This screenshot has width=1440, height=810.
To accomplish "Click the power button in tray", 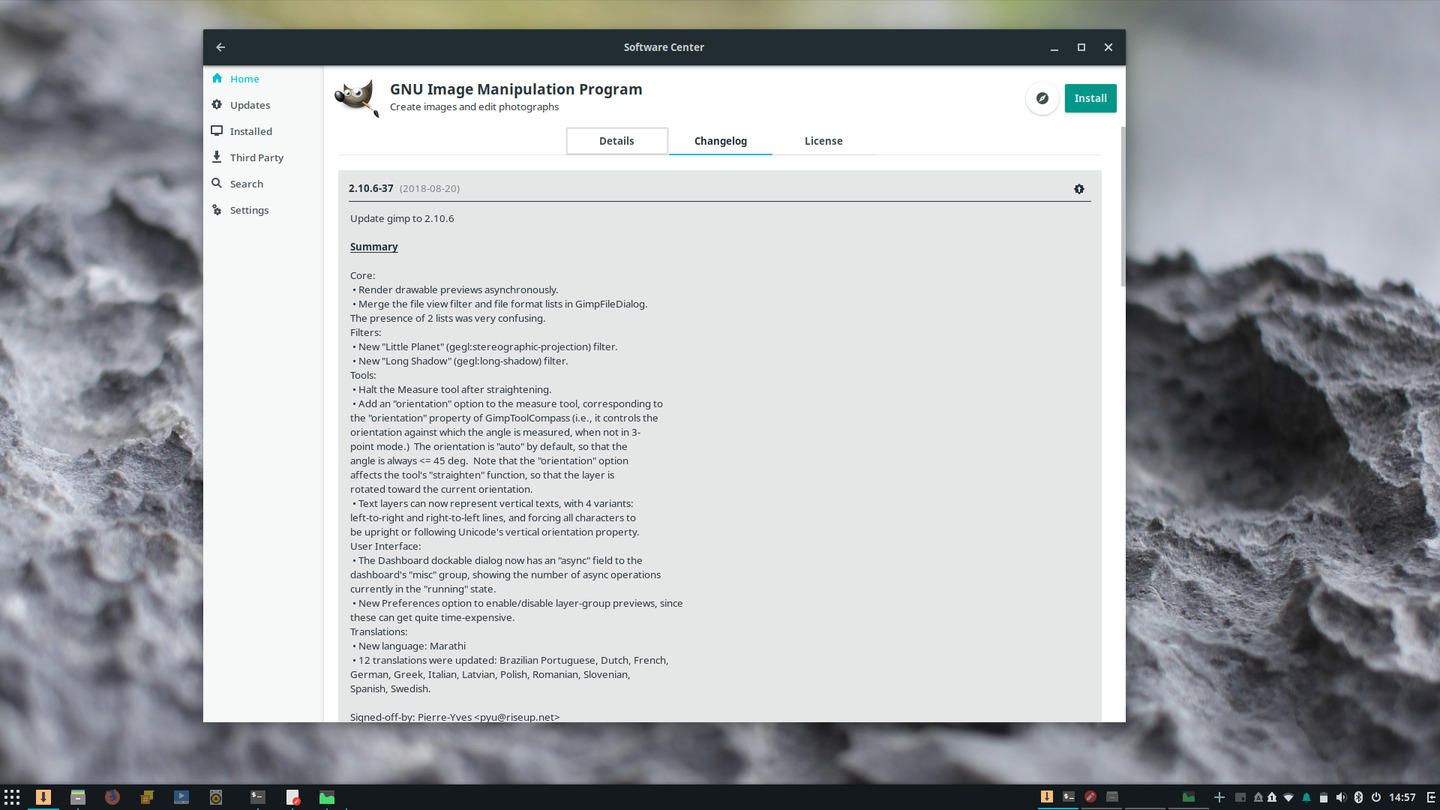I will coord(1376,797).
